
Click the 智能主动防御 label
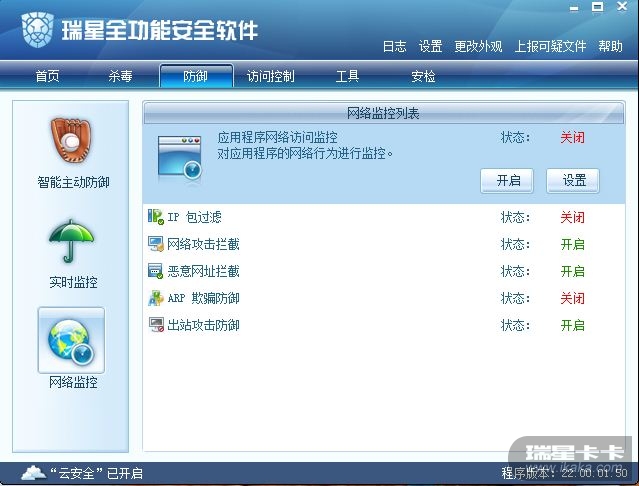(x=73, y=182)
